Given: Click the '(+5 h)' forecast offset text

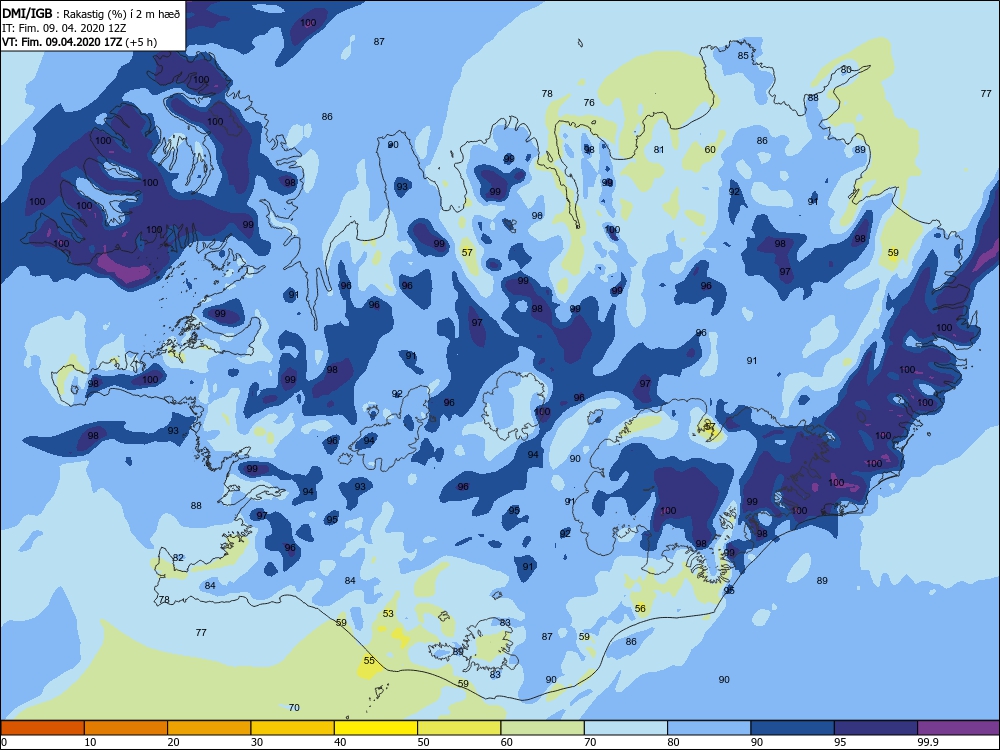Looking at the screenshot, I should (141, 42).
